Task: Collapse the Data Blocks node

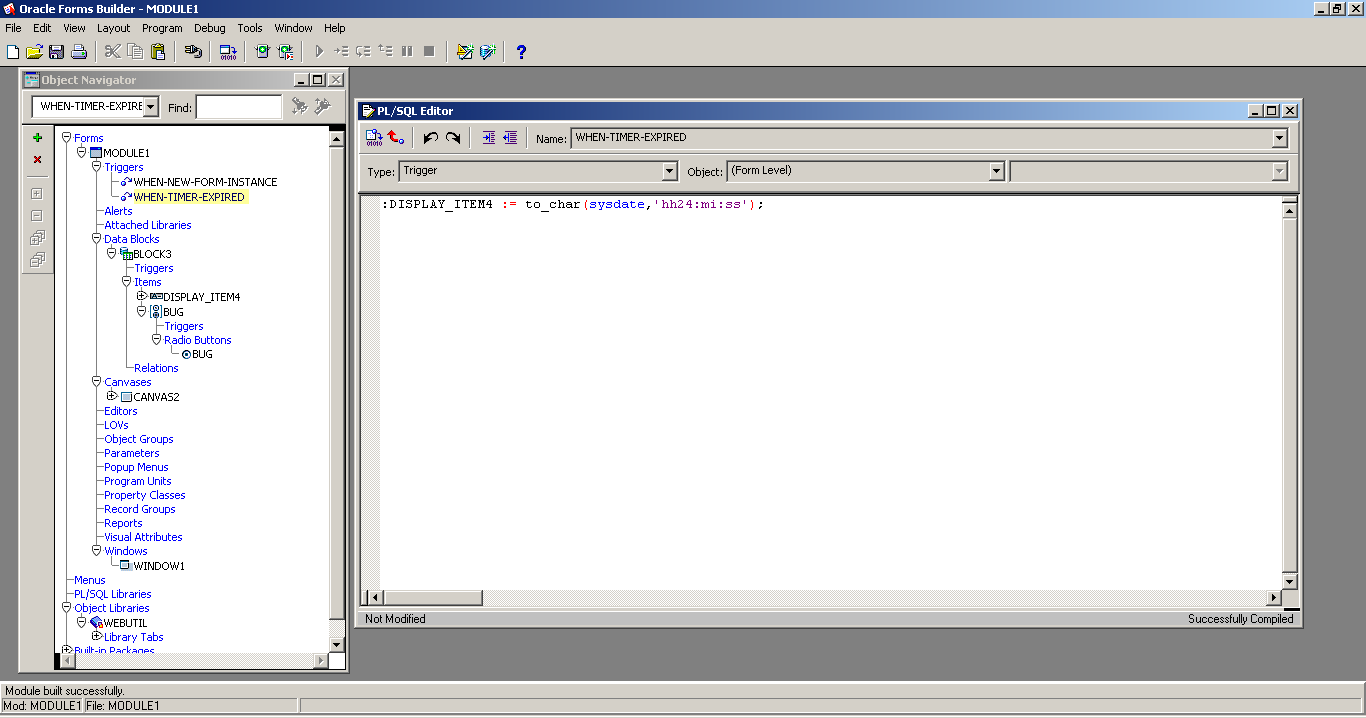Action: (97, 239)
